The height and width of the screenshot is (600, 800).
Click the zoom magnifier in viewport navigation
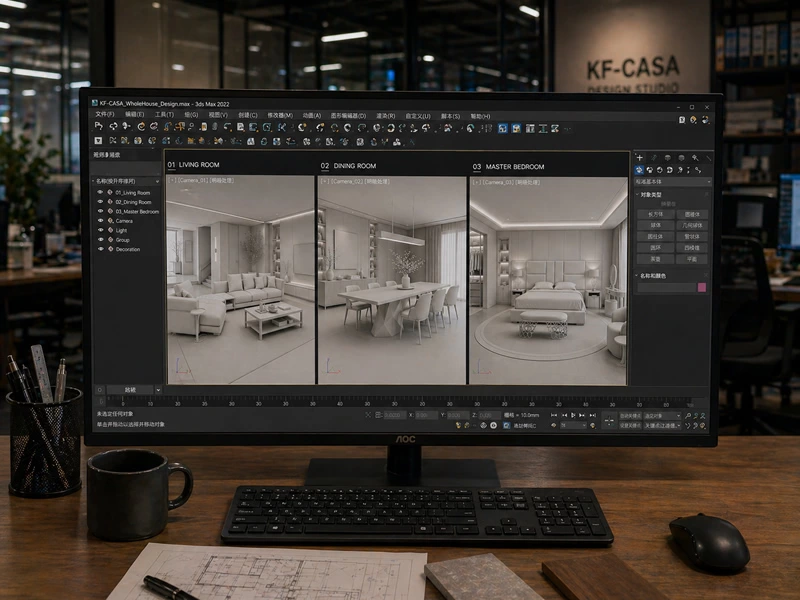click(x=688, y=416)
